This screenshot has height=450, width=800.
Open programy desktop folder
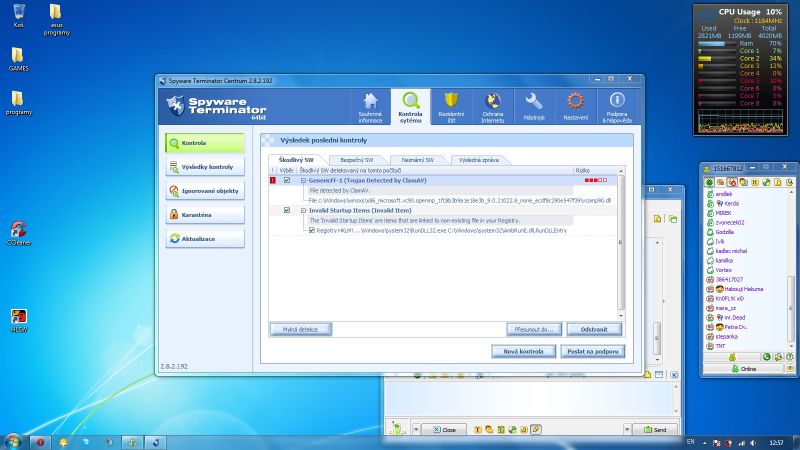18,103
